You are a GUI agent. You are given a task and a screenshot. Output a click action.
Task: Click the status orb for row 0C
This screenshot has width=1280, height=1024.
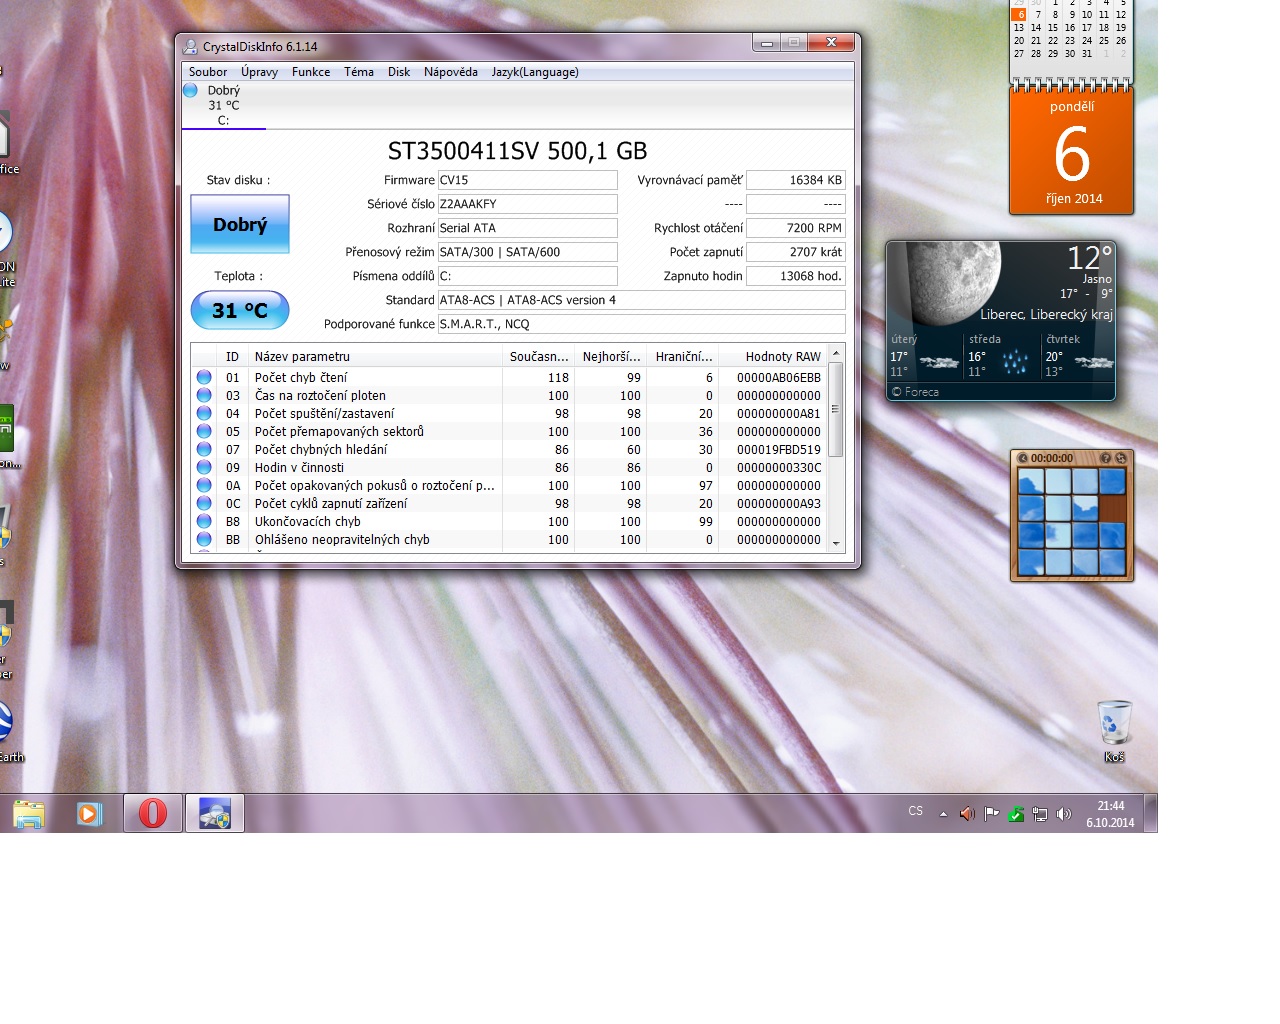204,503
